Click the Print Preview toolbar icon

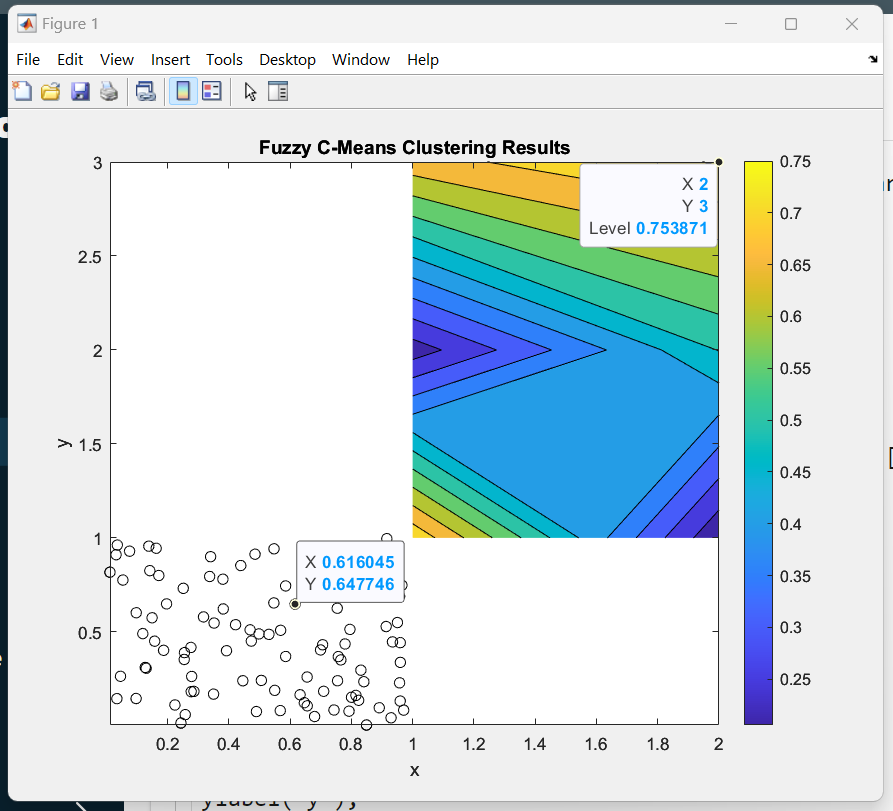(146, 91)
